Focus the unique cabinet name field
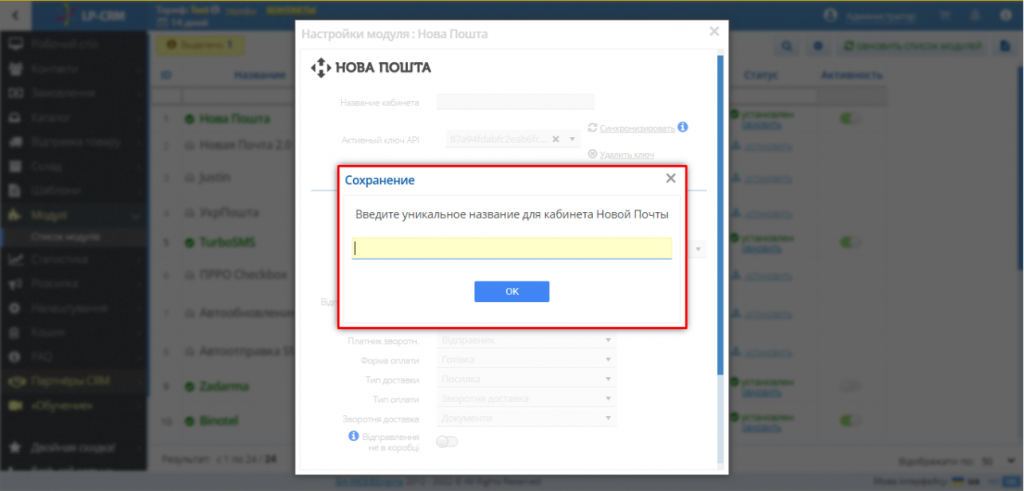The height and width of the screenshot is (491, 1024). pos(511,248)
